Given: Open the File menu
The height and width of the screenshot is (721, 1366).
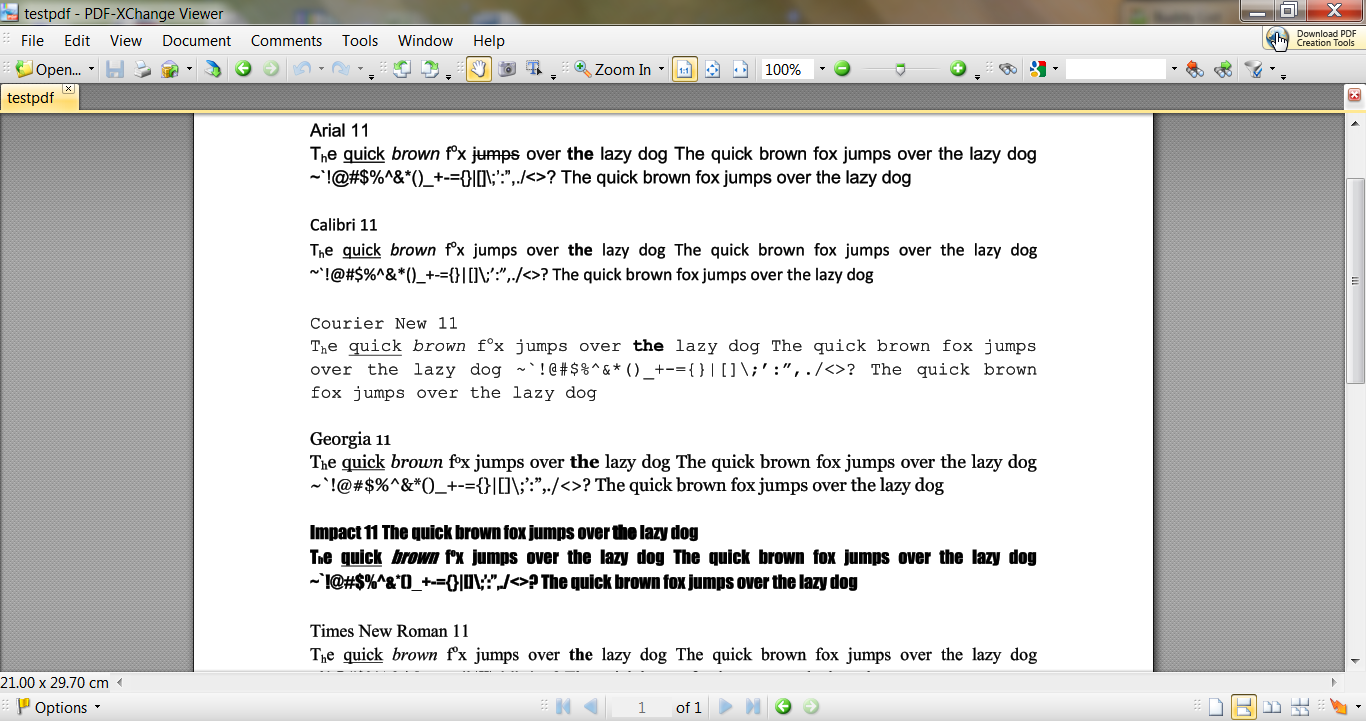Looking at the screenshot, I should (x=32, y=41).
